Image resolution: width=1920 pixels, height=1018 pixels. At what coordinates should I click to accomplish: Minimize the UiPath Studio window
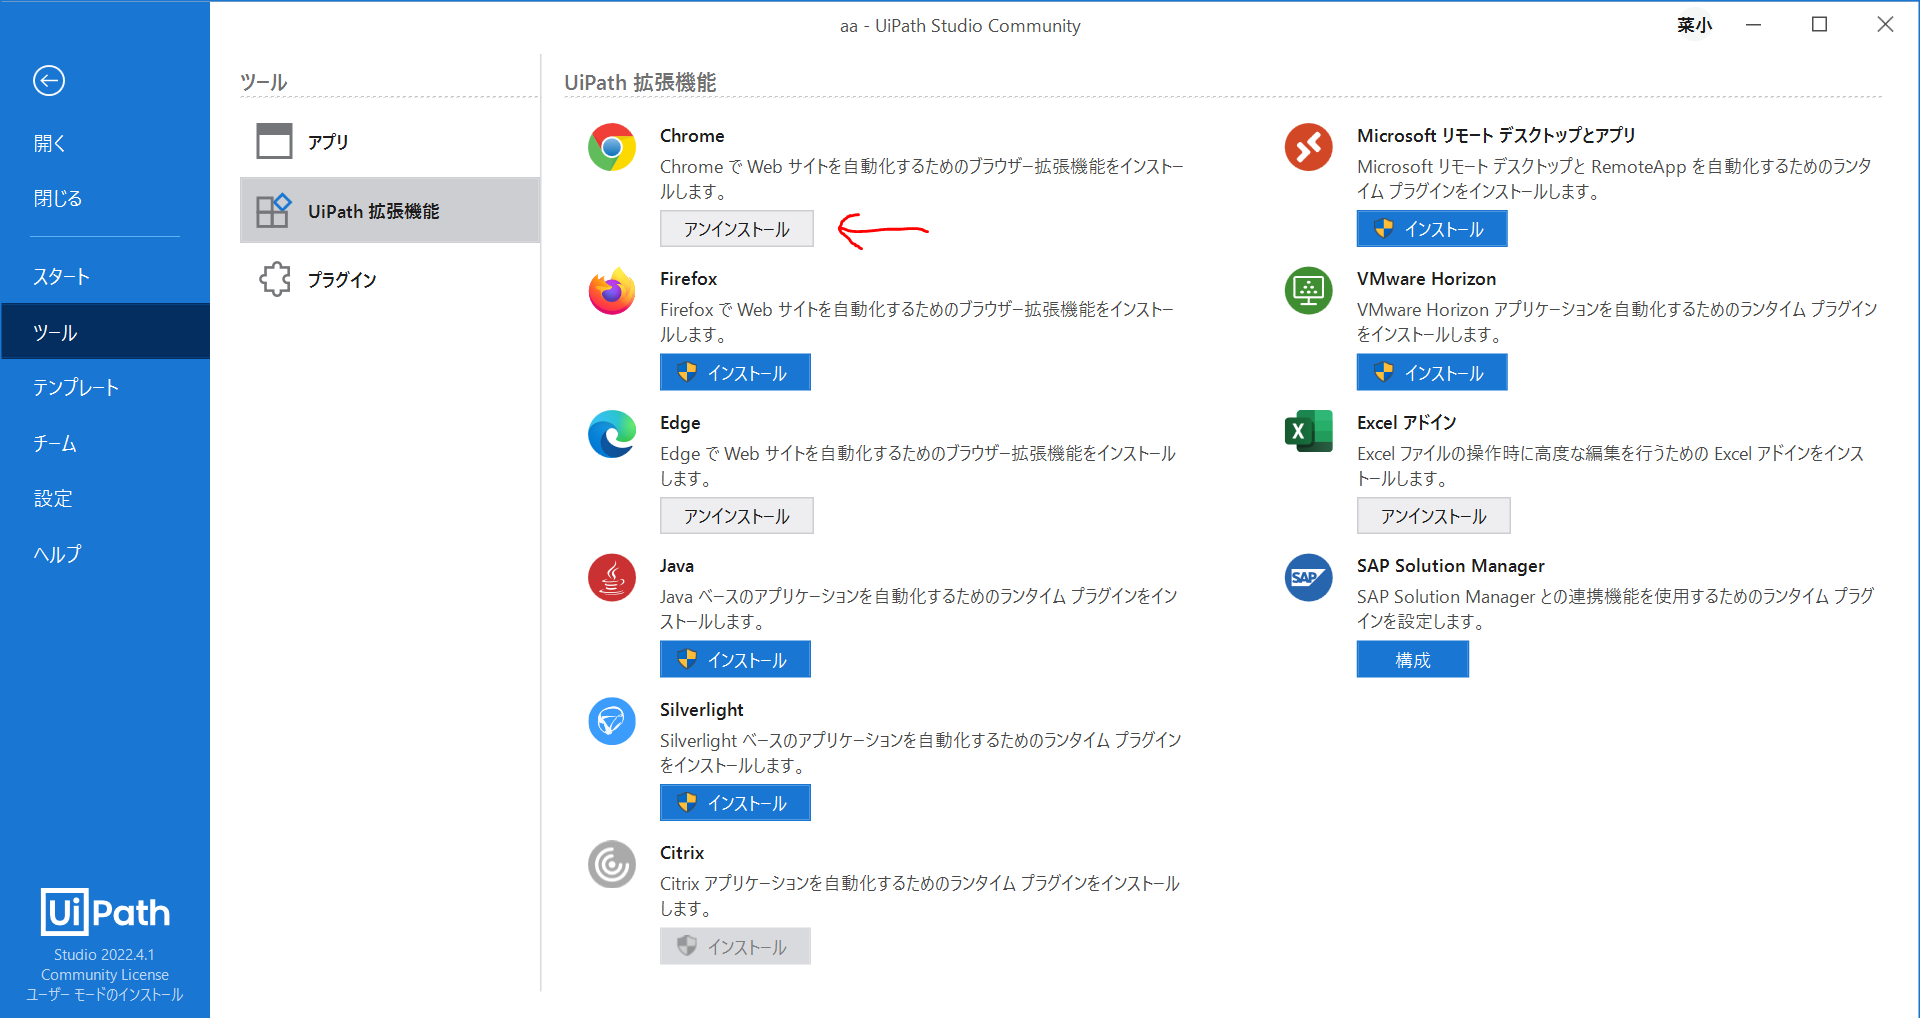coord(1753,25)
